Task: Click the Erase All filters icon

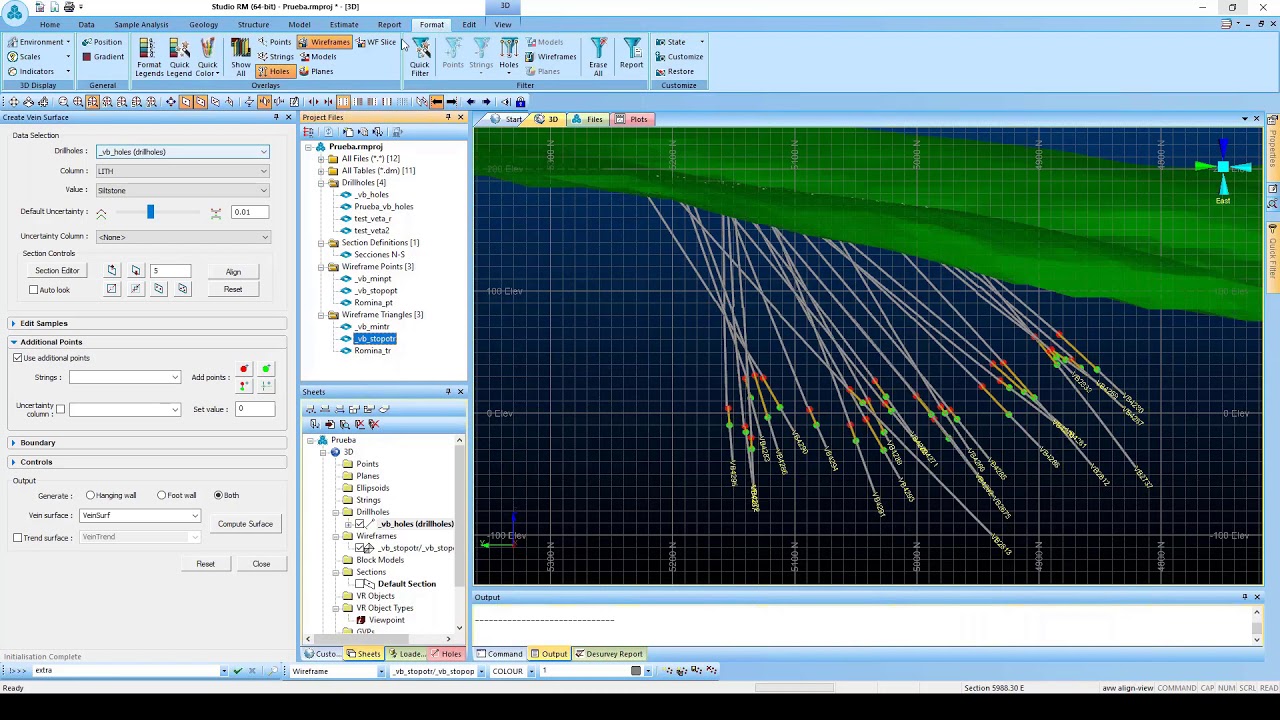Action: [598, 56]
